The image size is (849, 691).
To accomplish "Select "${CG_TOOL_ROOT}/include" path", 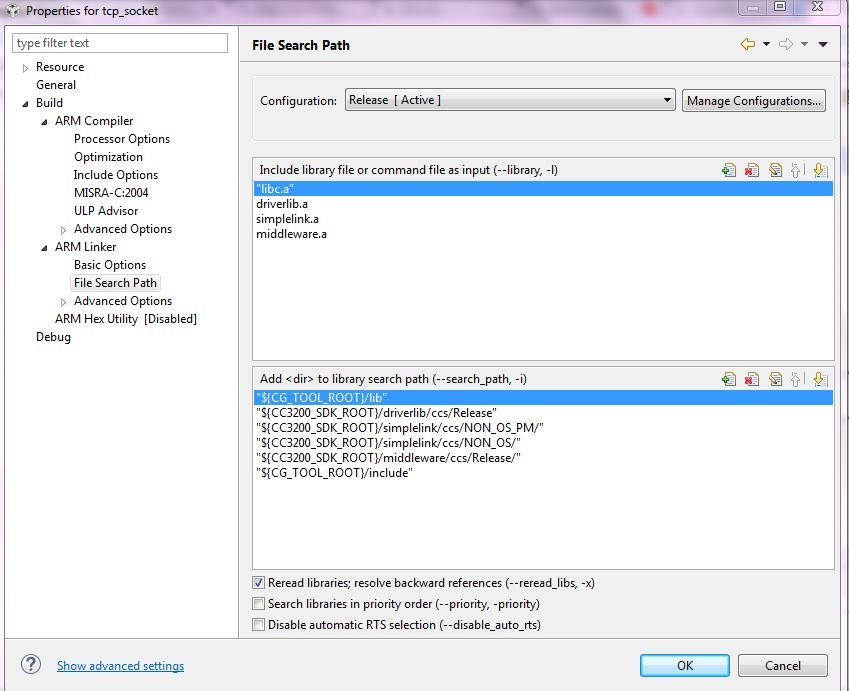I will point(543,473).
